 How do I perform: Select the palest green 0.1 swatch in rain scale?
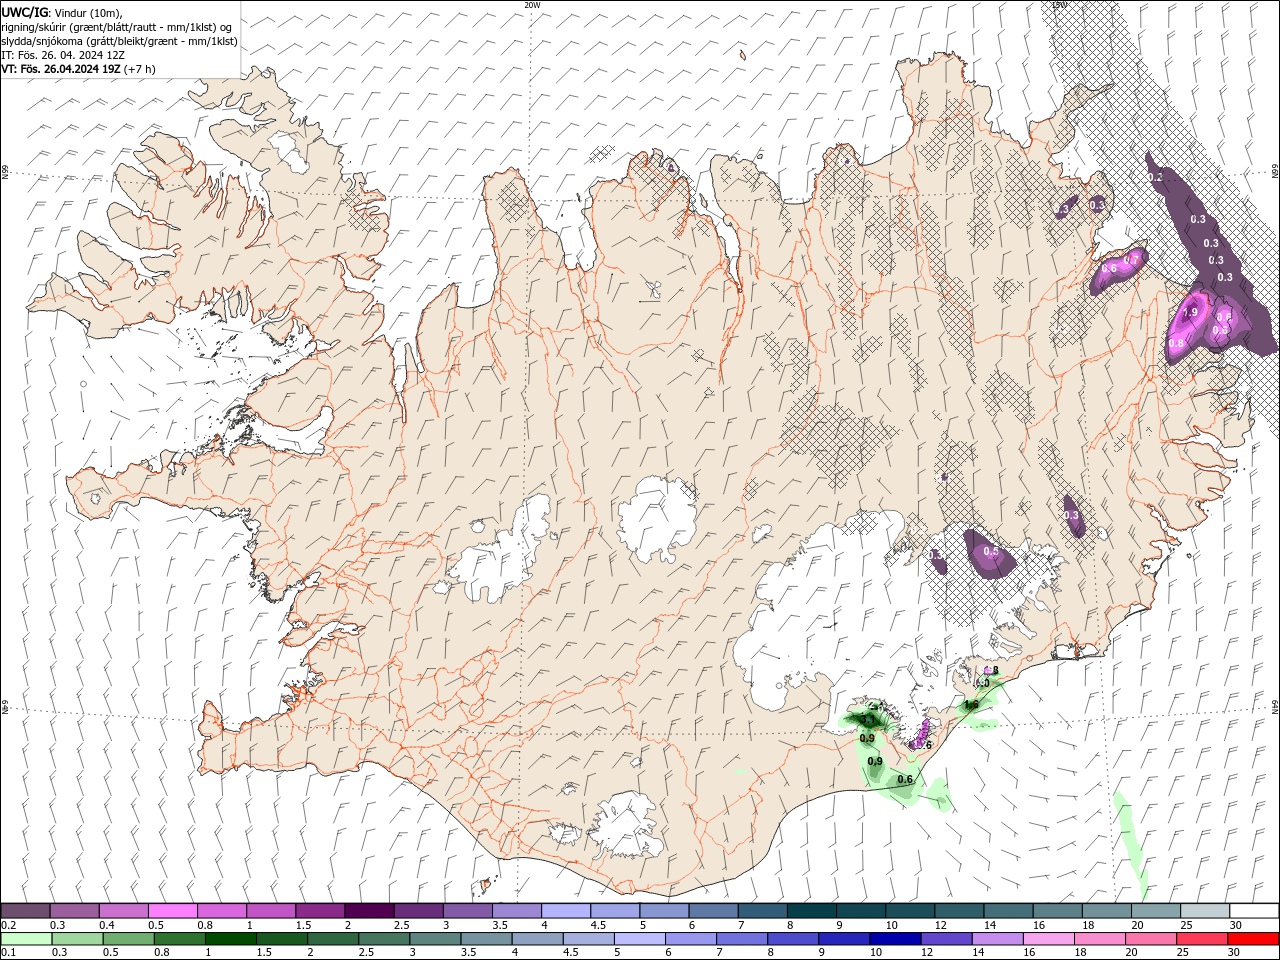coord(26,939)
